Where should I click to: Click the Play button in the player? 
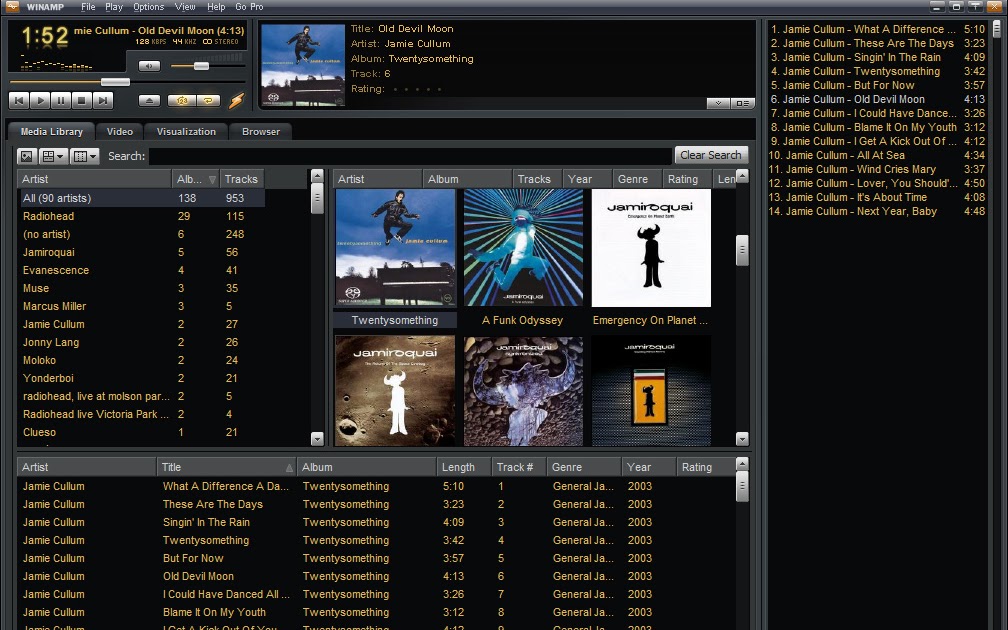[40, 100]
